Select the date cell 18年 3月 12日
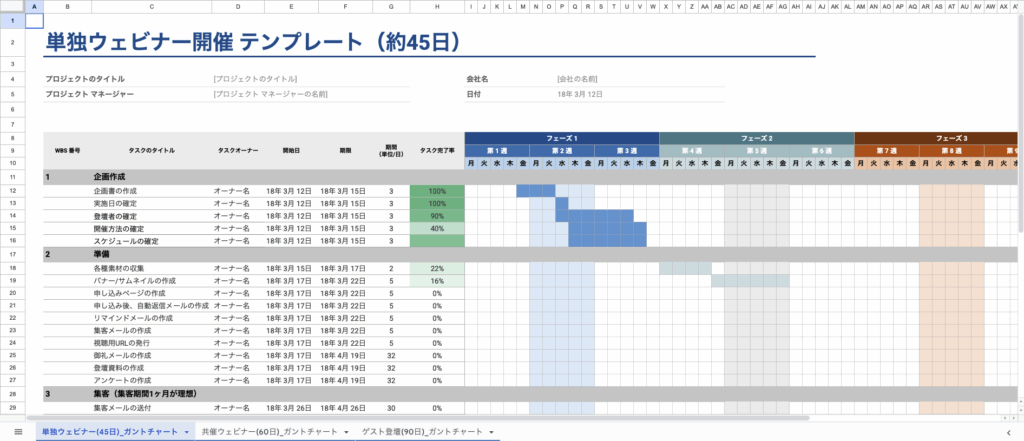 click(580, 94)
